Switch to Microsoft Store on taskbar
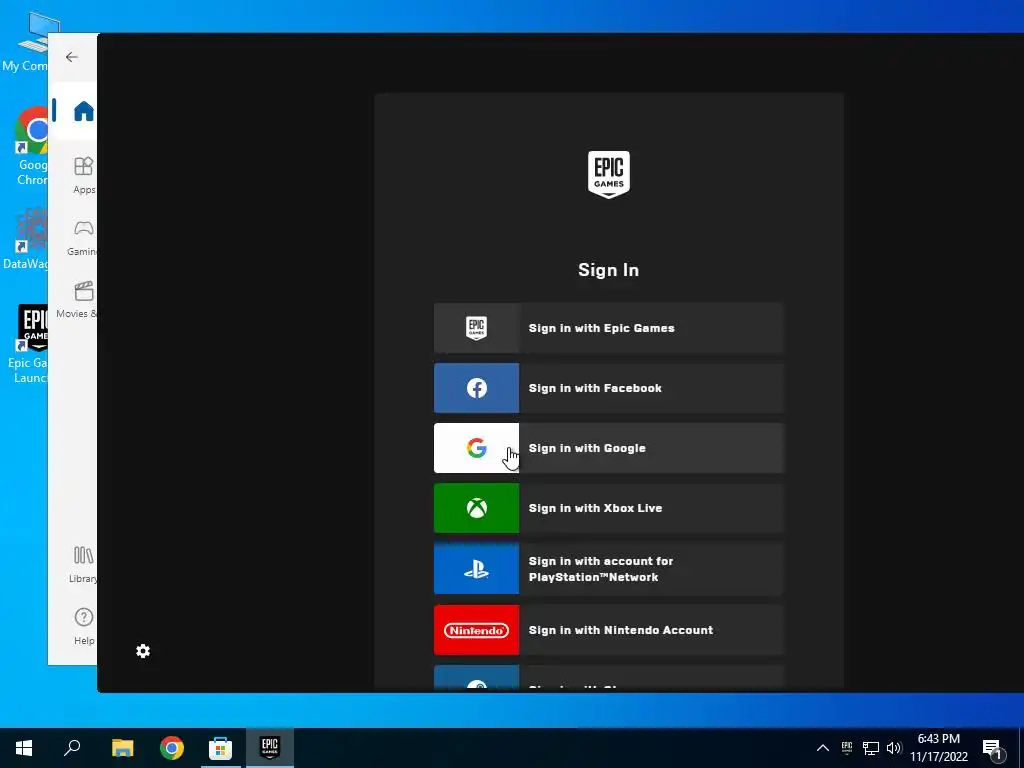1024x768 pixels. pyautogui.click(x=220, y=748)
